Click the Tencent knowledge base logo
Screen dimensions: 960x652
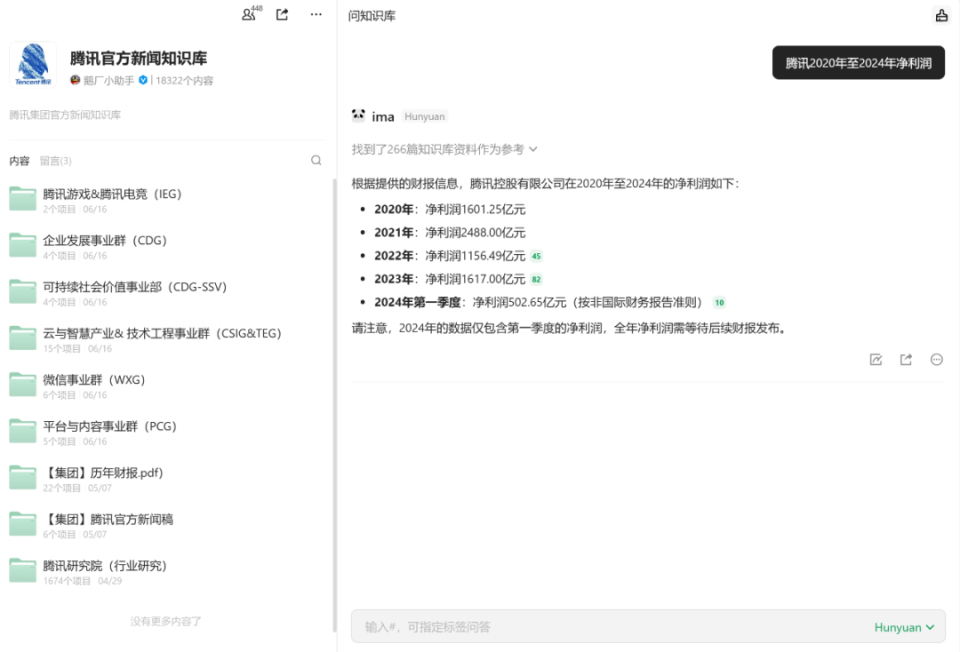click(x=33, y=65)
